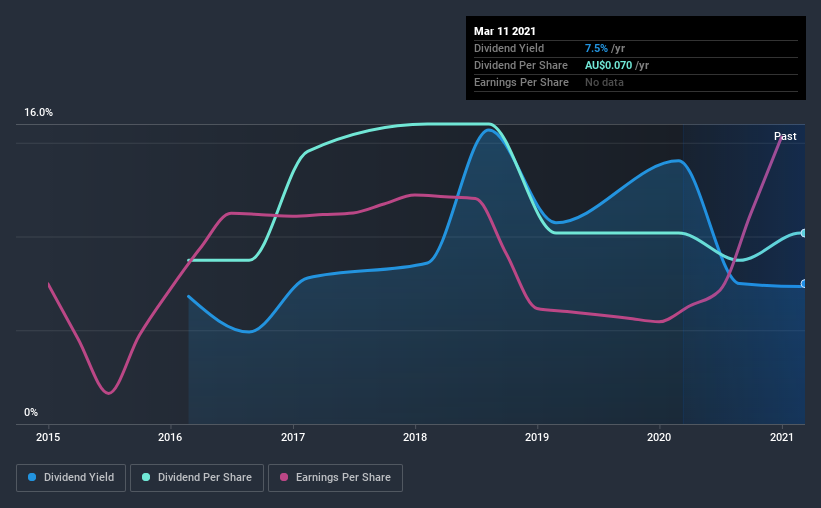Click the No data earnings value
This screenshot has height=508, width=821.
click(604, 82)
